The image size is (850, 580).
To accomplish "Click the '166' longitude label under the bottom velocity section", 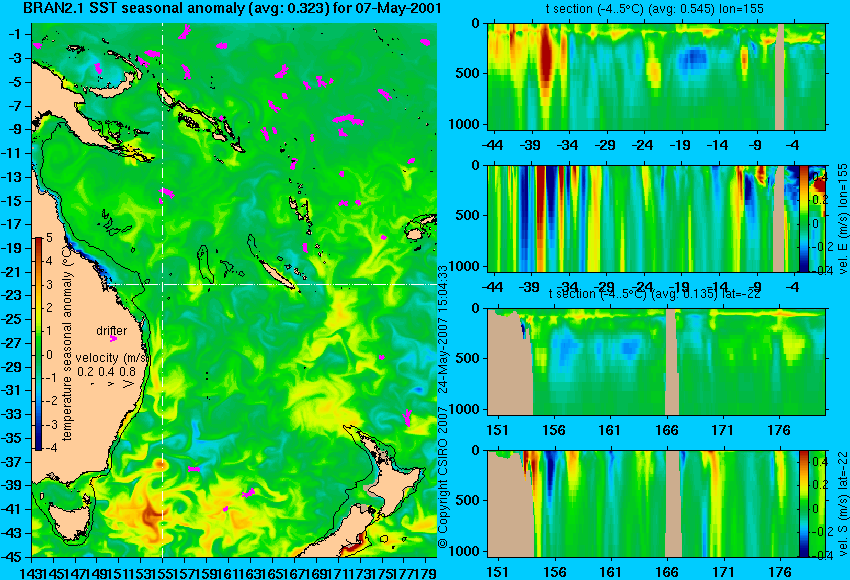I will coord(667,572).
